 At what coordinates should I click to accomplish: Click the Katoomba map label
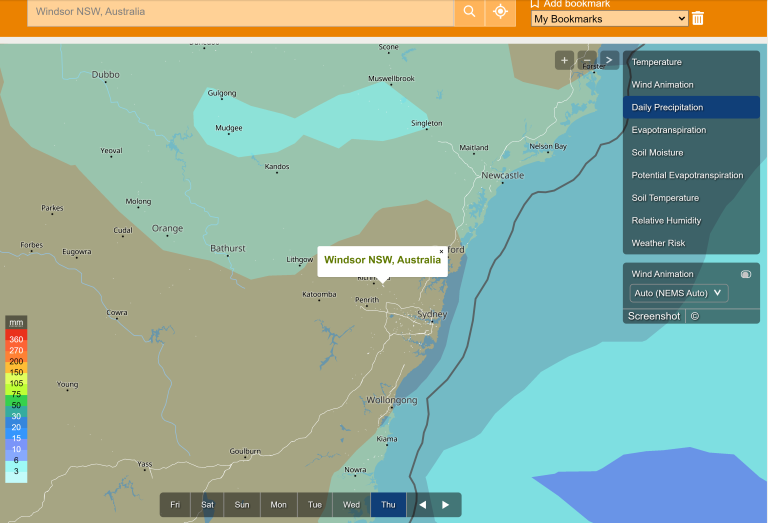click(319, 294)
